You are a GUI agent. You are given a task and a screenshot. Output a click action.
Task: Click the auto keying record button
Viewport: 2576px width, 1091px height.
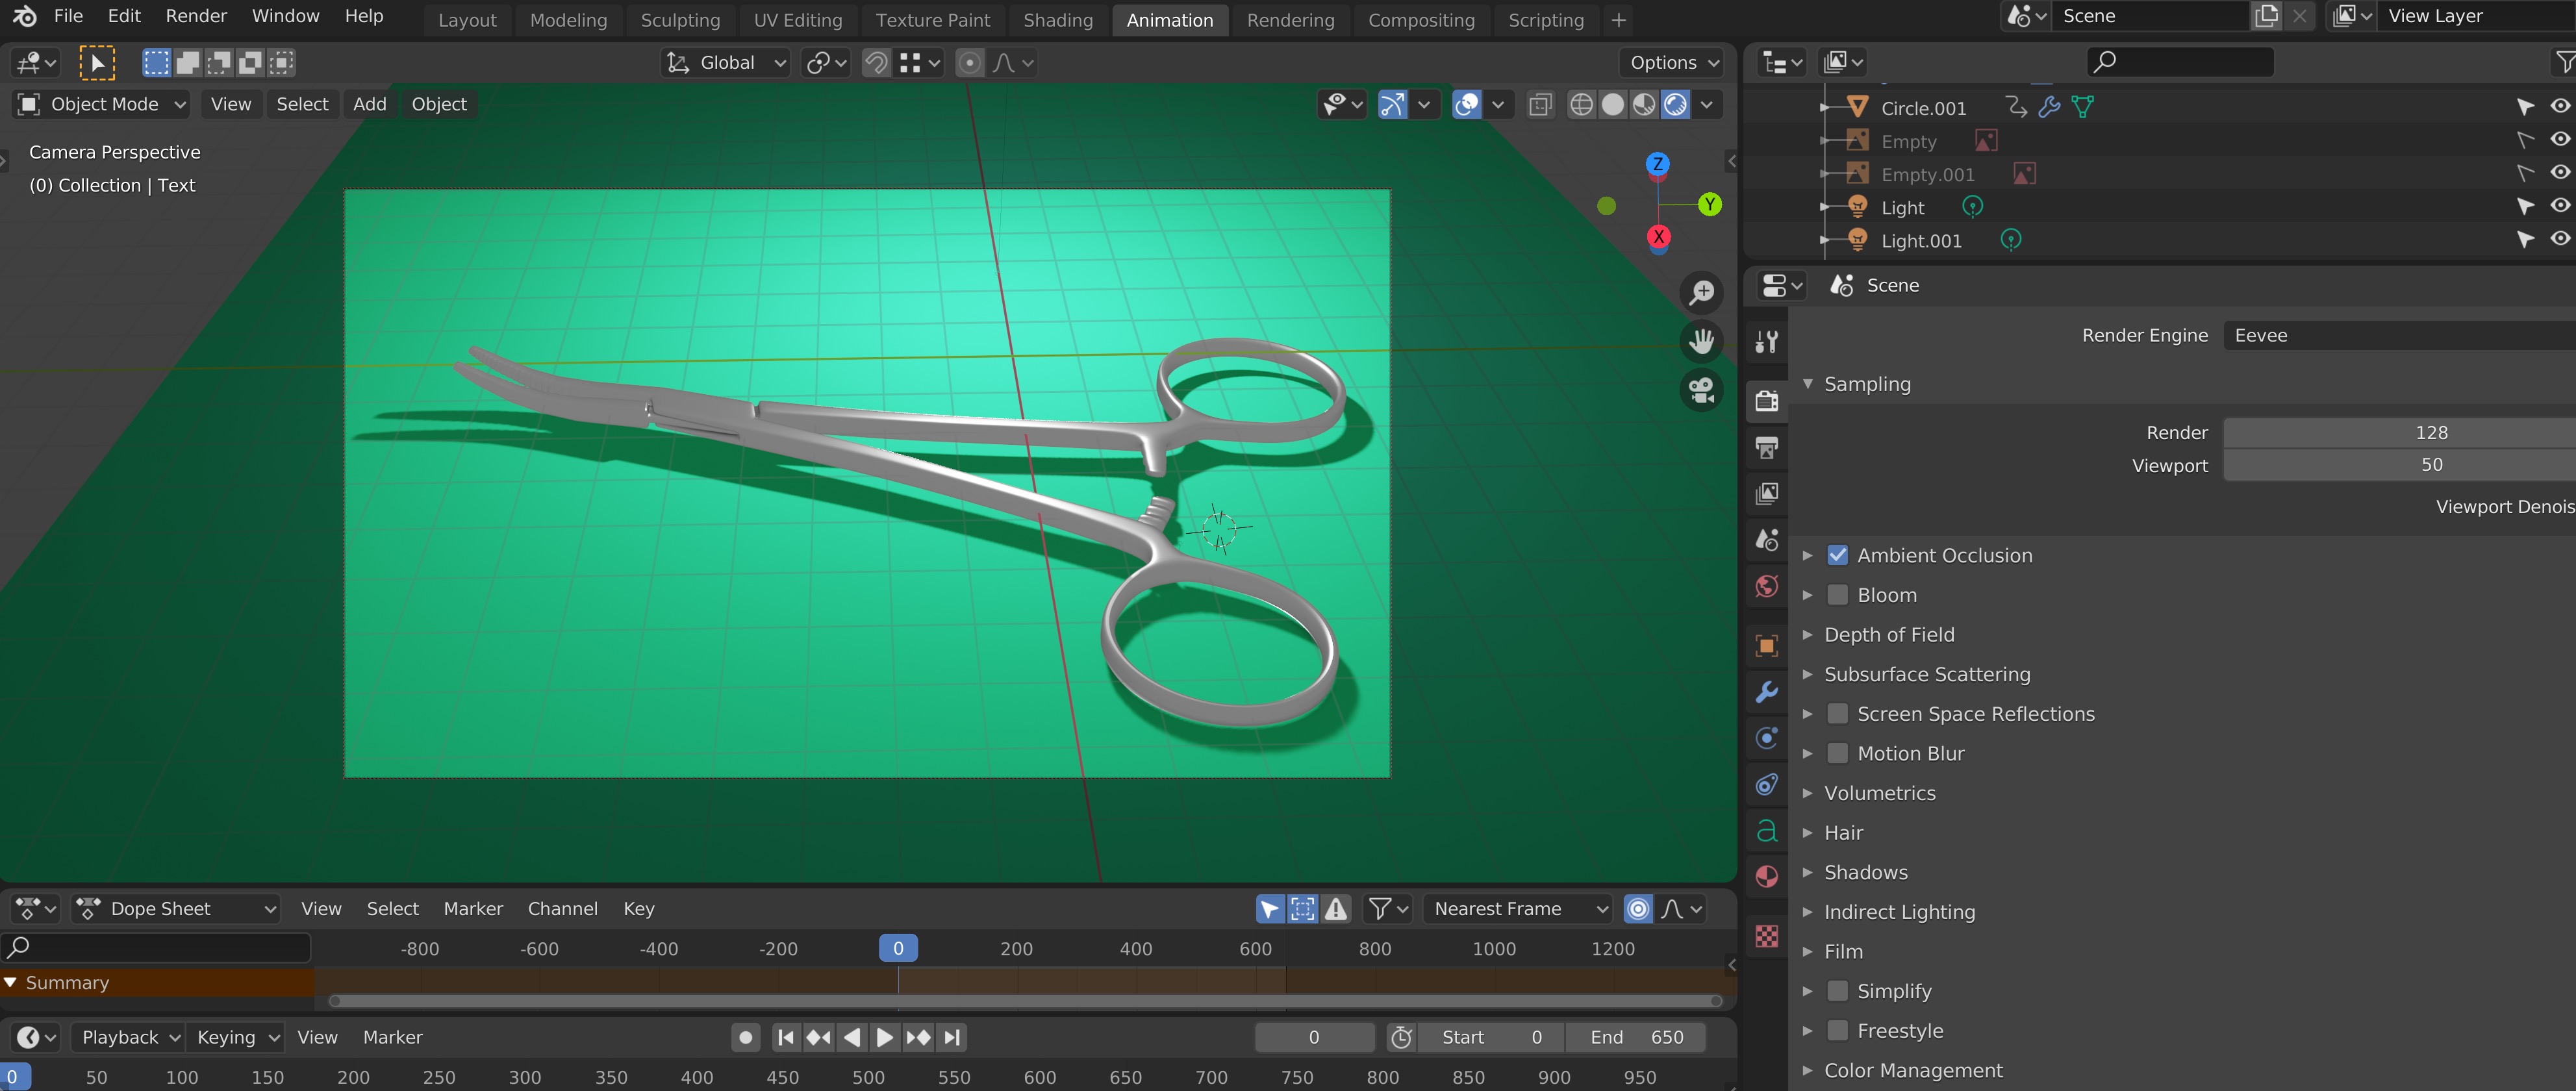point(745,1037)
